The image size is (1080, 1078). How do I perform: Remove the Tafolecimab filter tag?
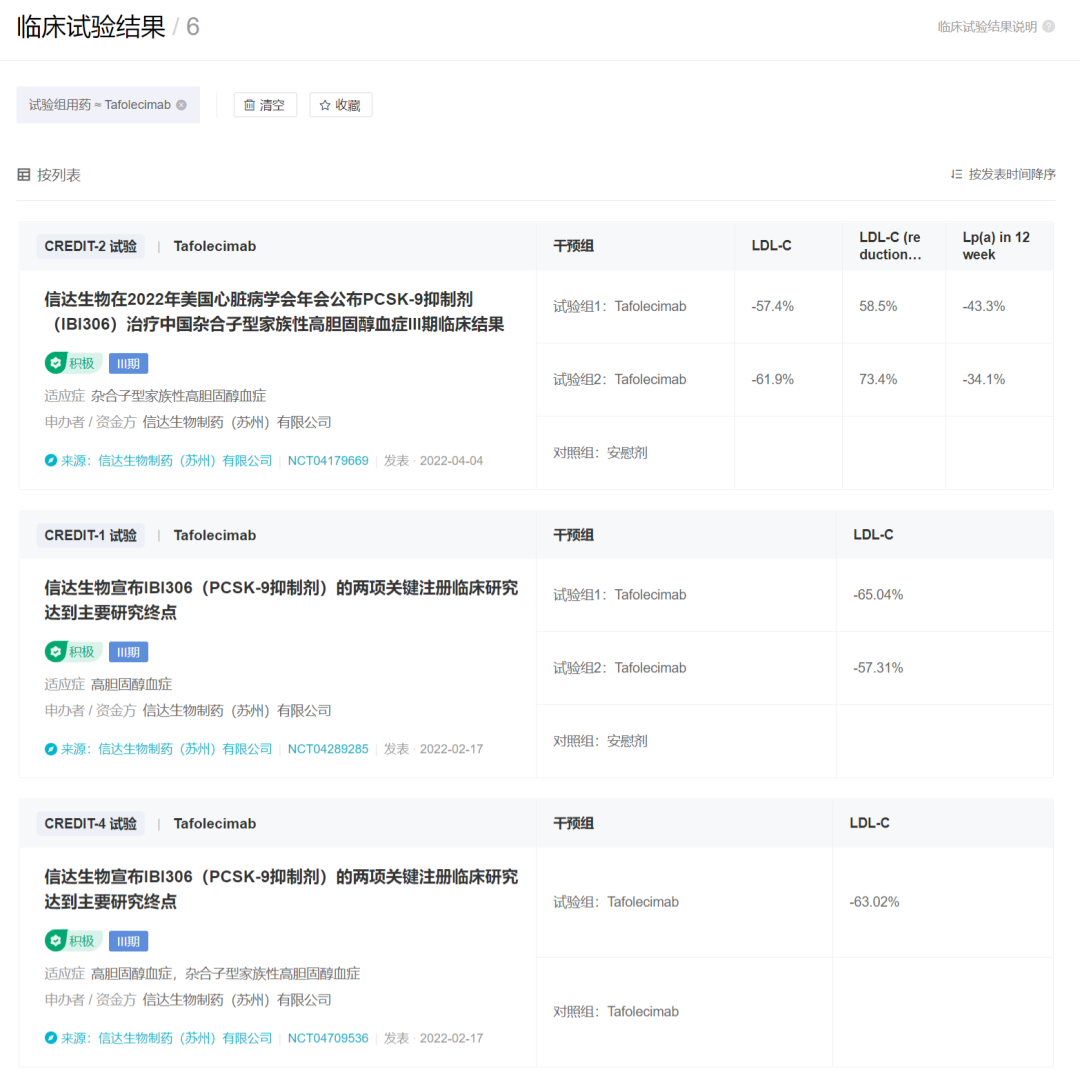[181, 105]
